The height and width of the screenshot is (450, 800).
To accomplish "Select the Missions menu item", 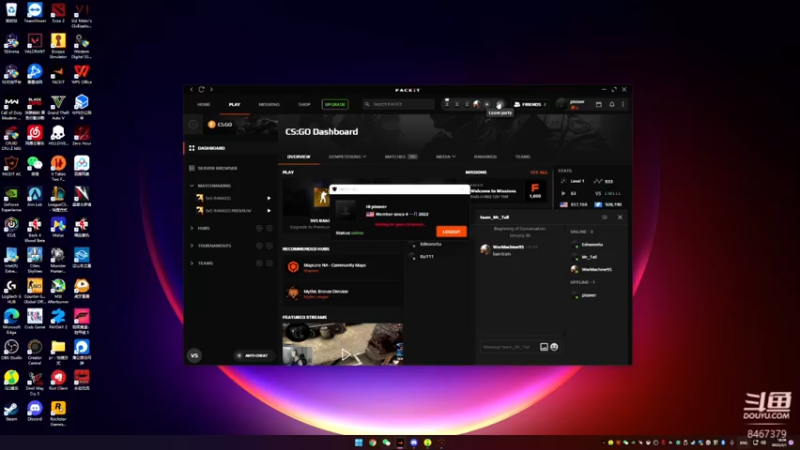I will coord(269,104).
